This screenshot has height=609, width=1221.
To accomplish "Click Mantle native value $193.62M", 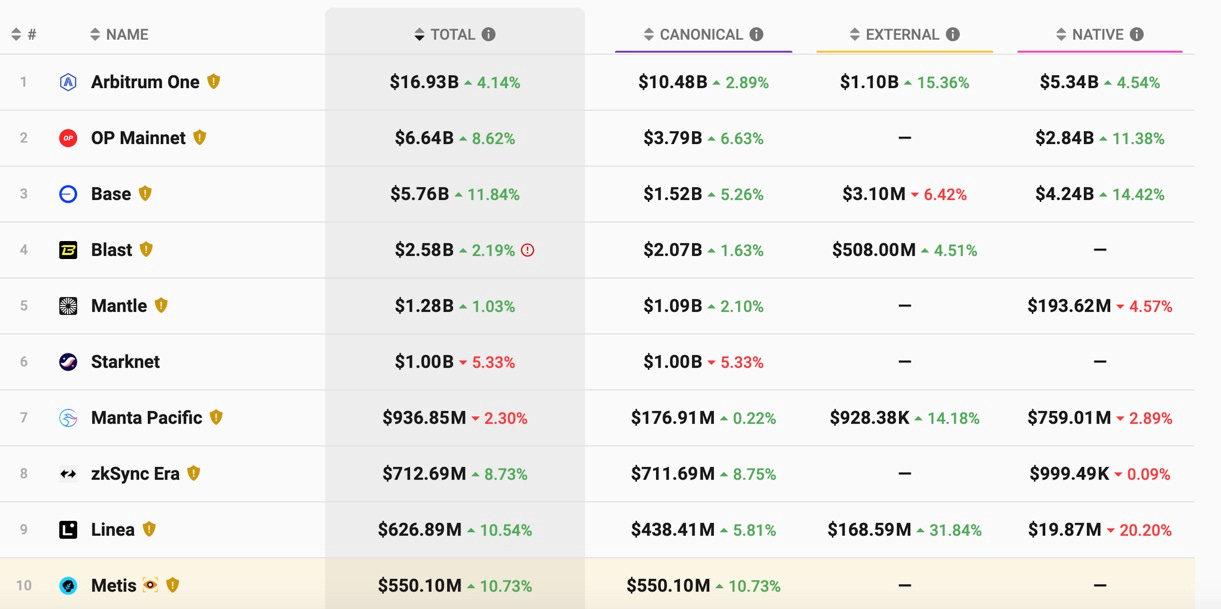I will click(1069, 306).
